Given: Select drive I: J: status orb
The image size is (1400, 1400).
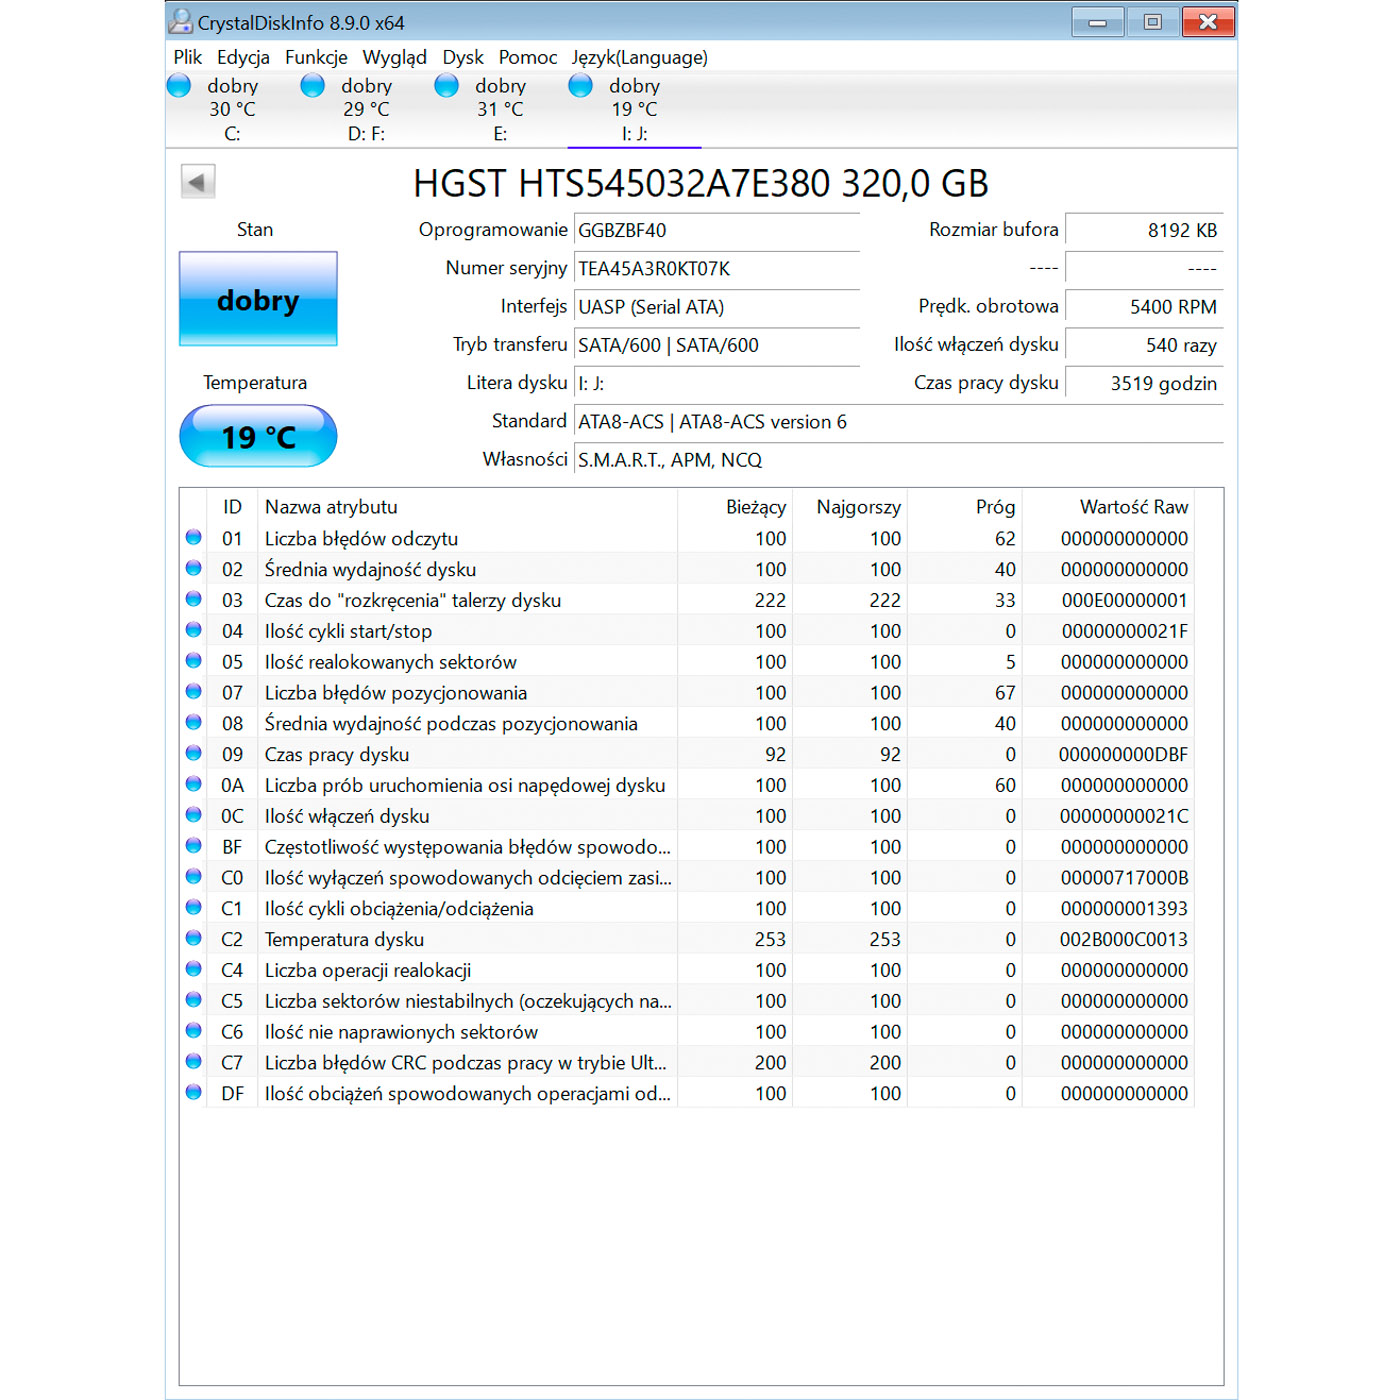Looking at the screenshot, I should click(x=581, y=86).
